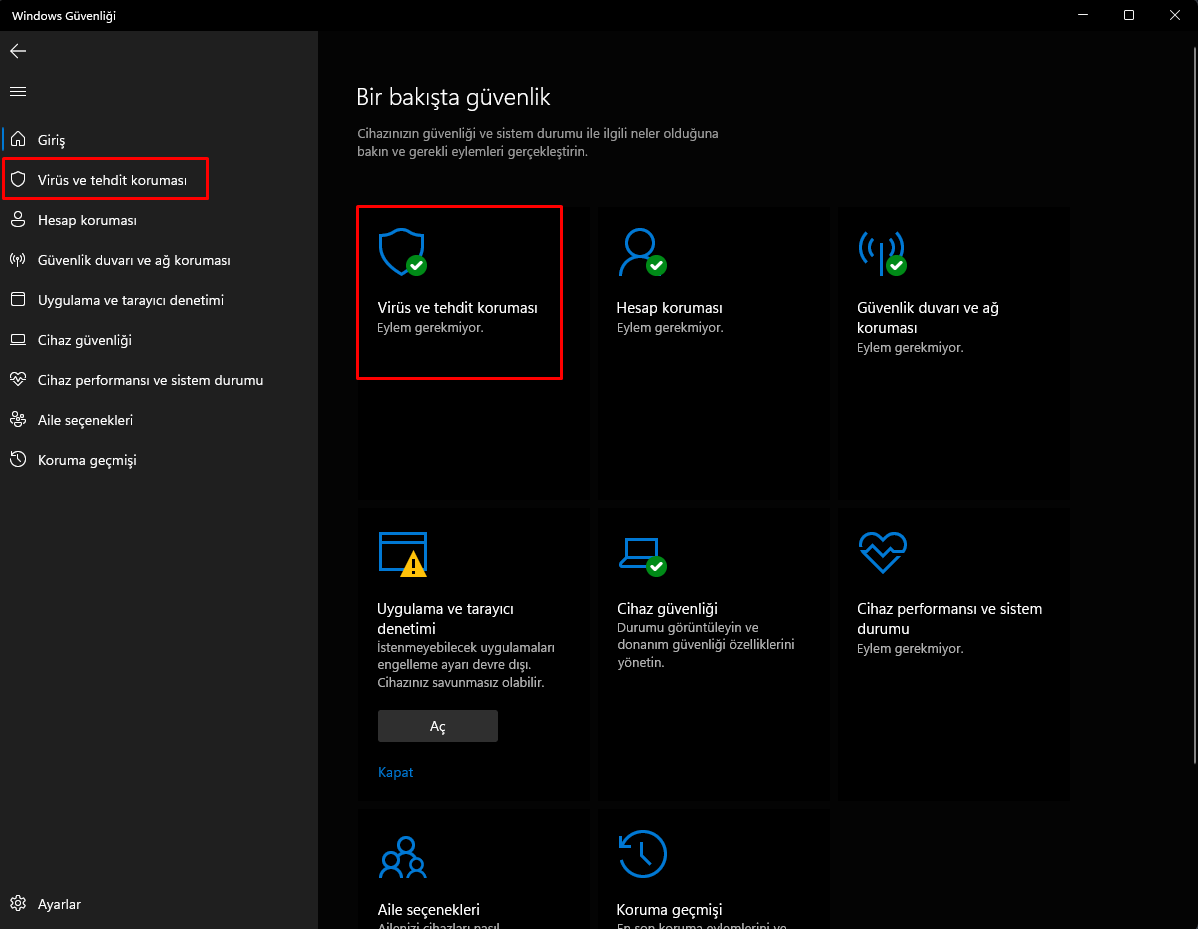
Task: Maximize the Windows Güvenliği window
Action: click(1128, 15)
